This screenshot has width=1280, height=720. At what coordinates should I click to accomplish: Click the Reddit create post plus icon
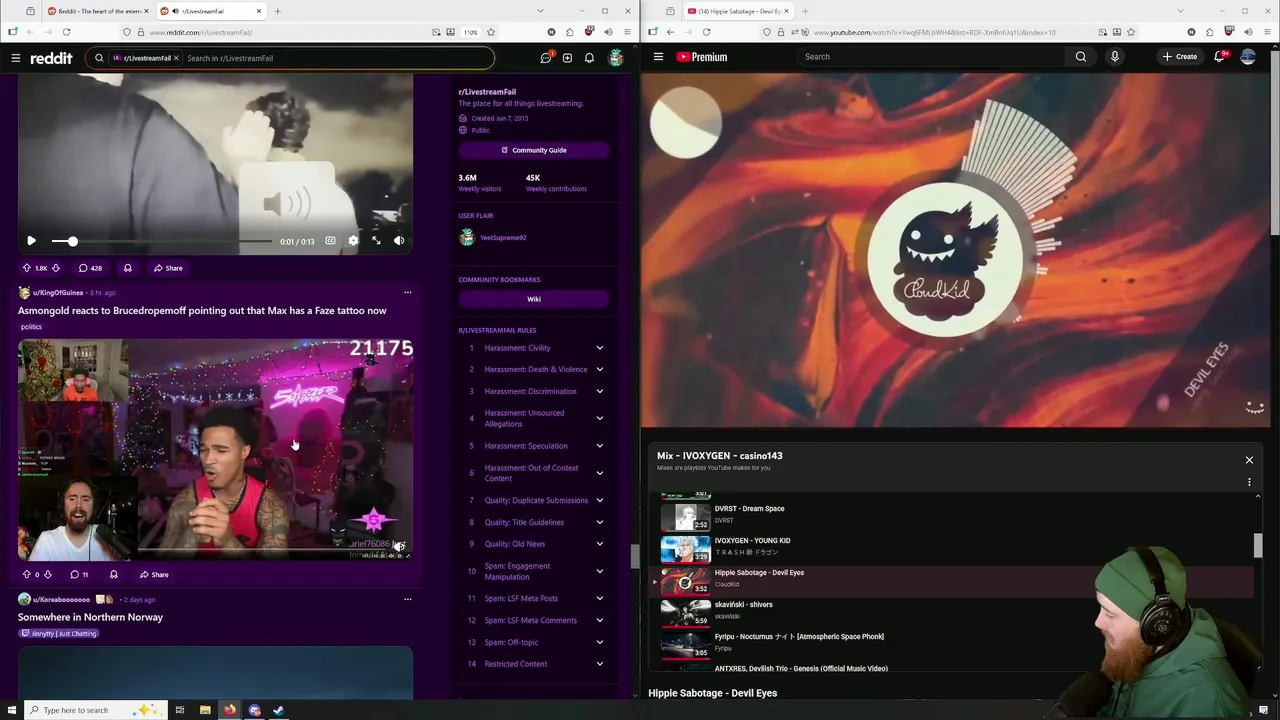[x=567, y=58]
